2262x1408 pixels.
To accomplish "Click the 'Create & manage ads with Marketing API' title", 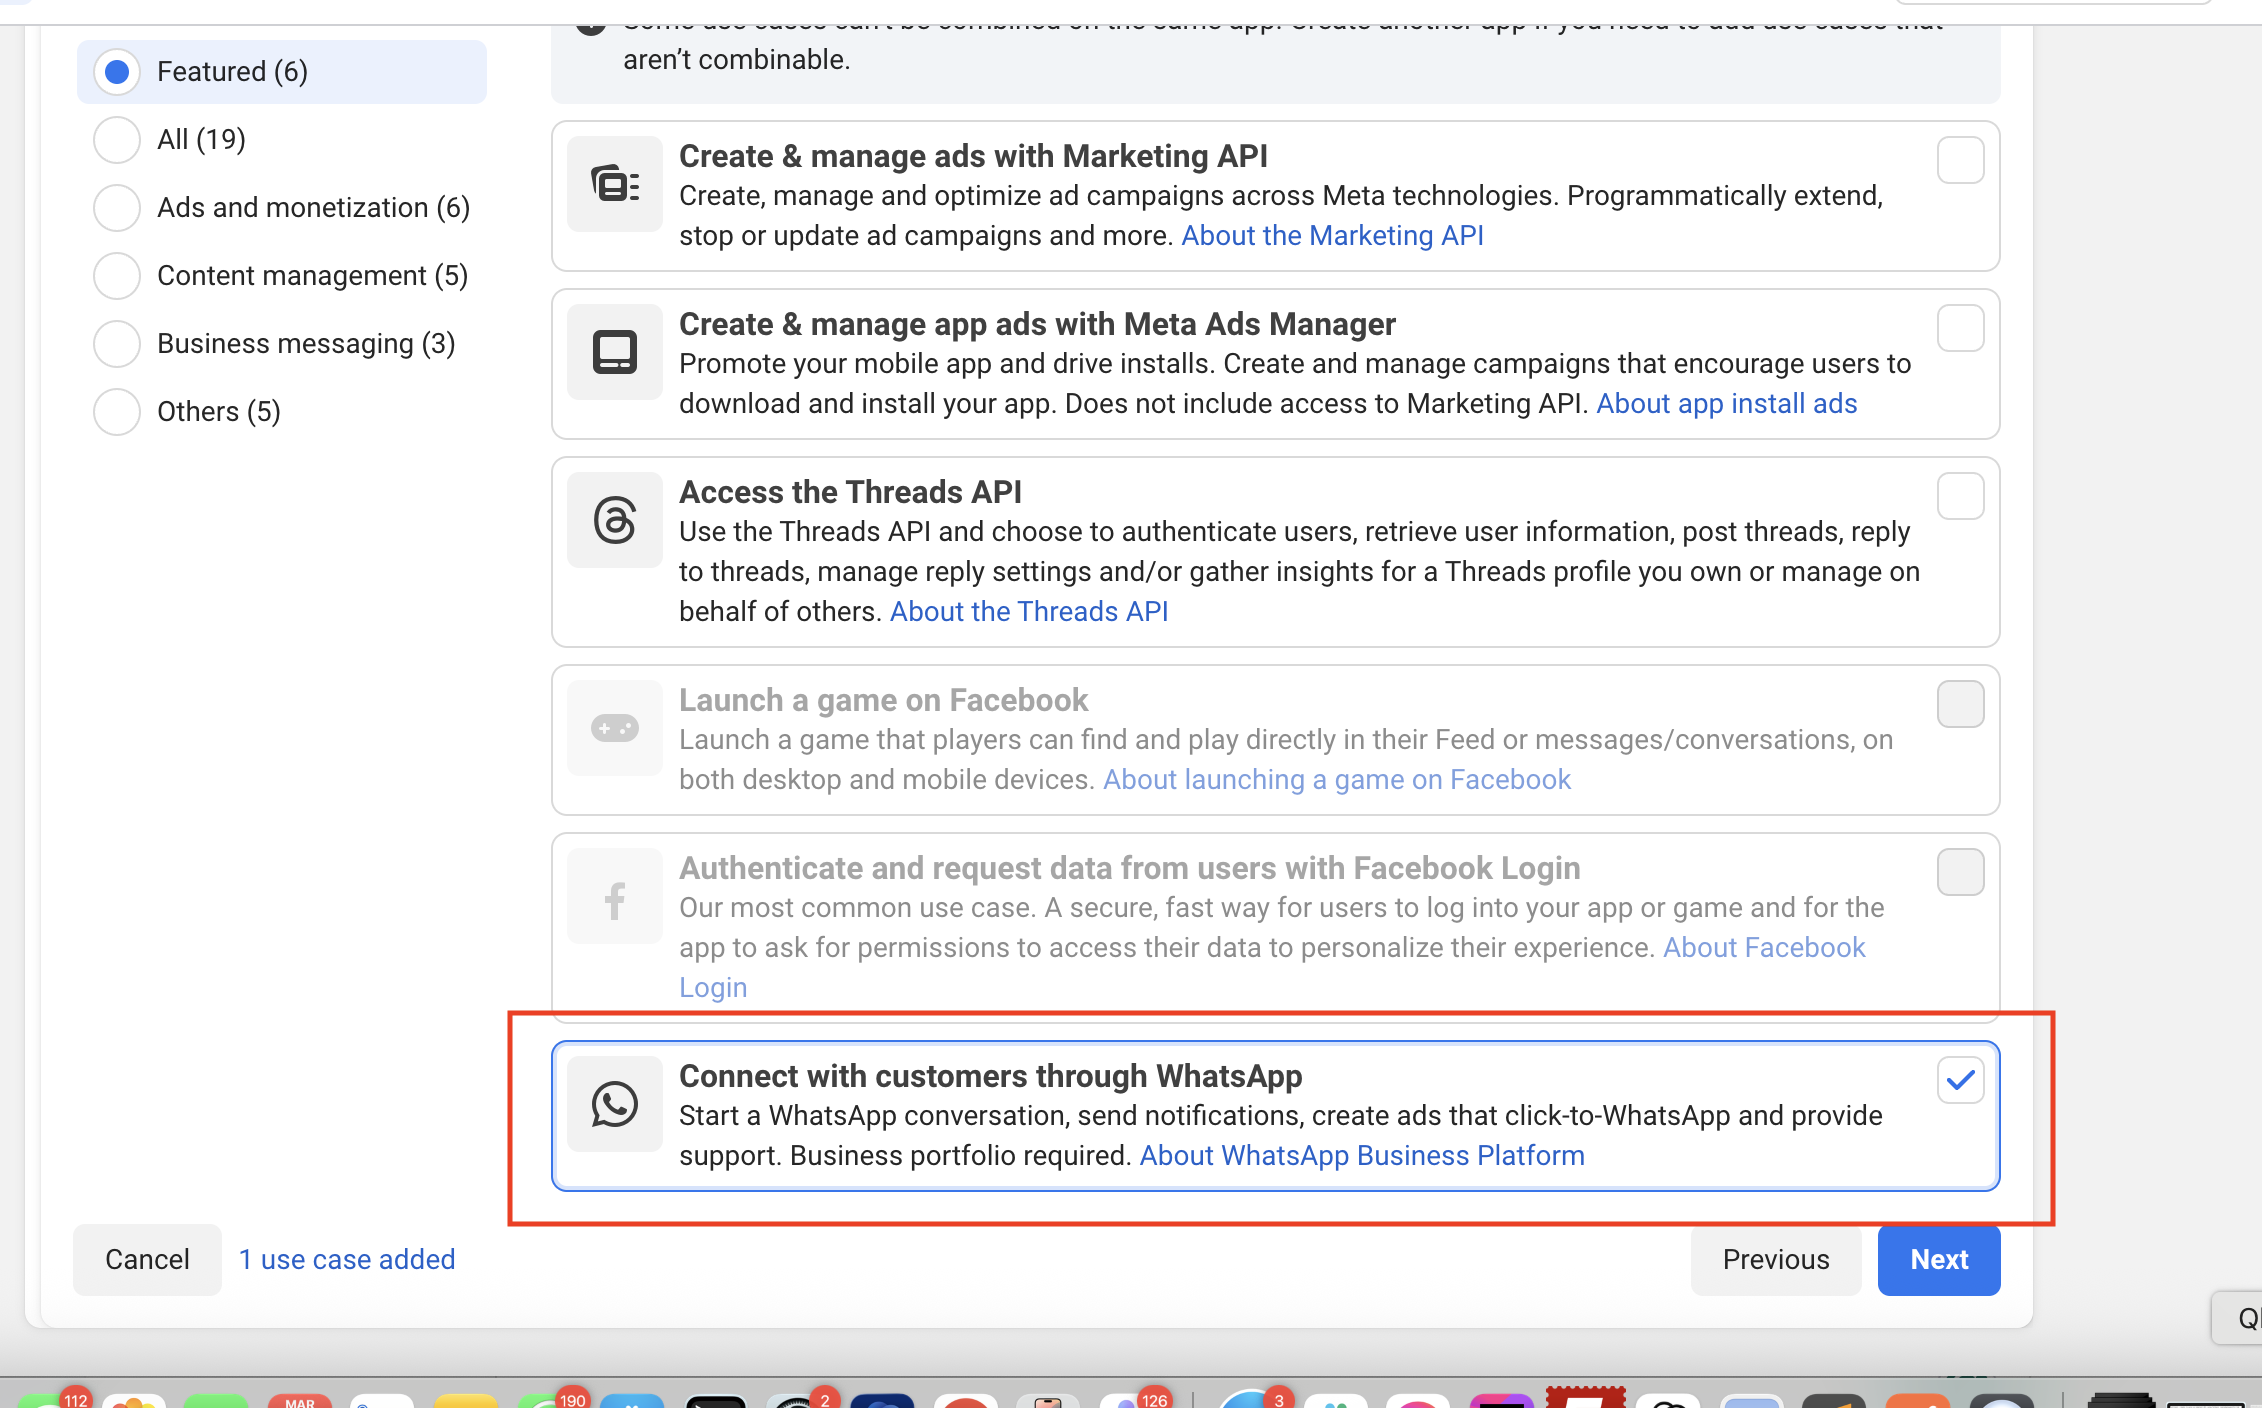I will coord(973,156).
